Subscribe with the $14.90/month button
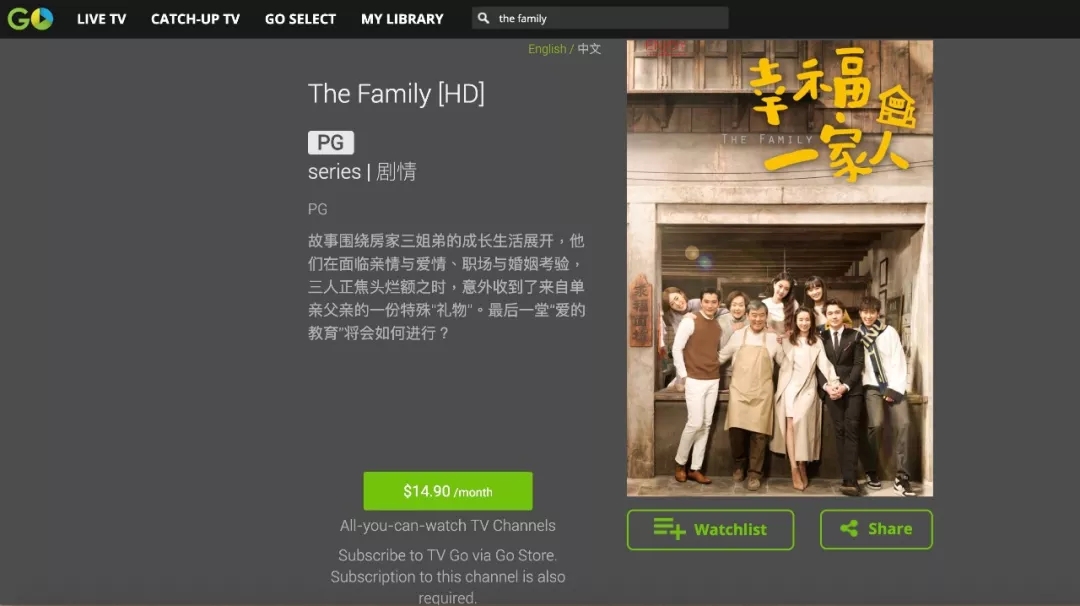Viewport: 1080px width, 606px height. (448, 491)
